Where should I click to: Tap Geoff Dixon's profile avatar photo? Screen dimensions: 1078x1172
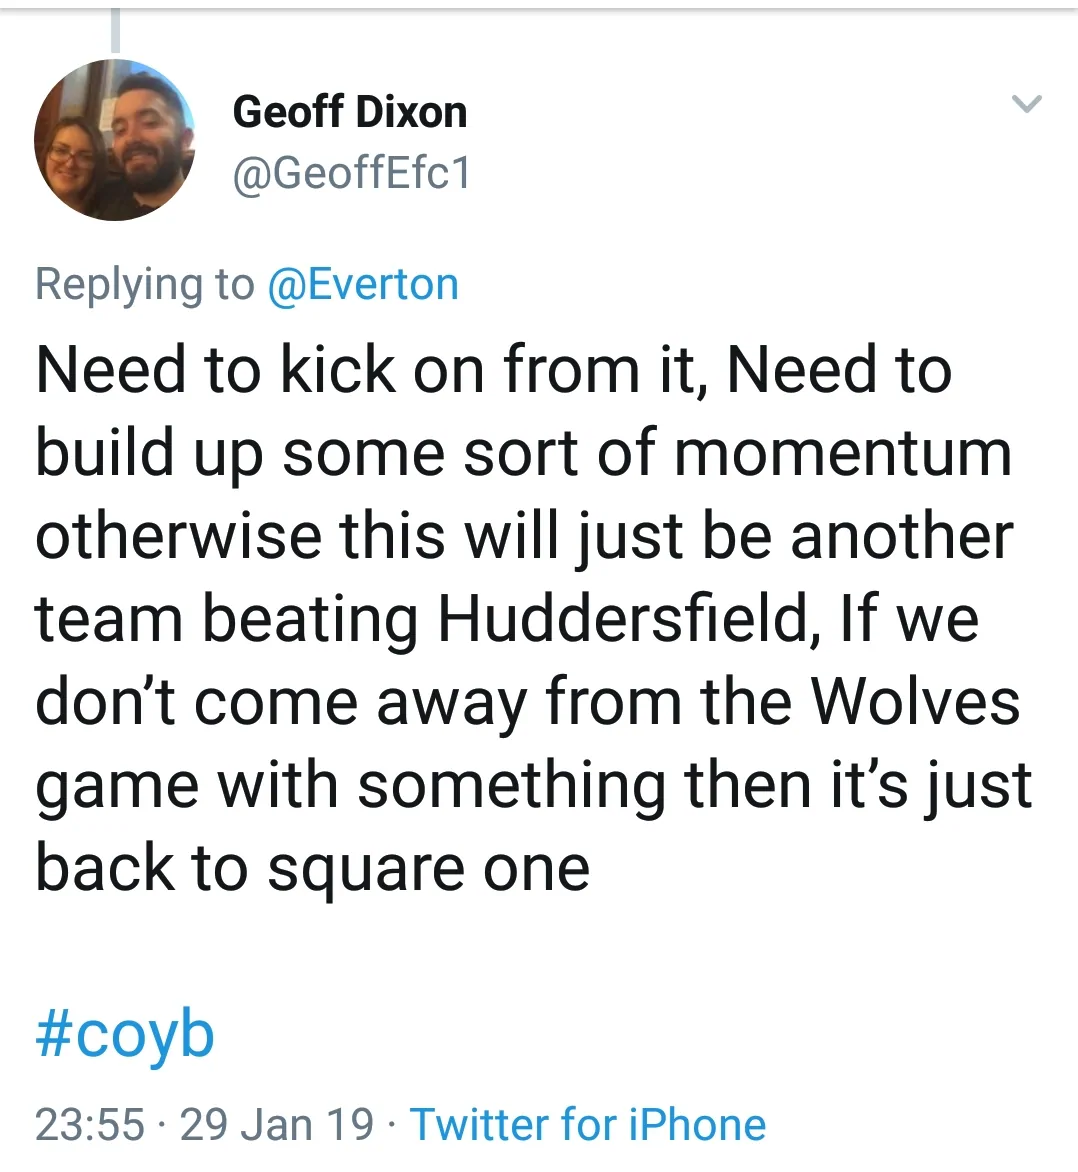115,139
